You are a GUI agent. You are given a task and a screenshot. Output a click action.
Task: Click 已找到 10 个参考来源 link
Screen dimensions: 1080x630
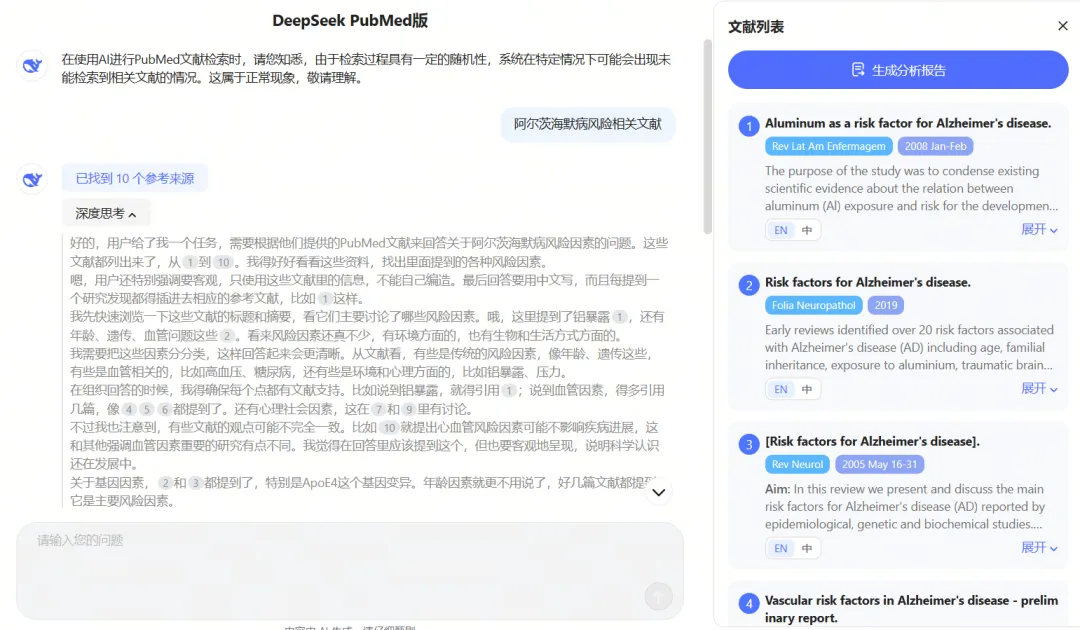click(134, 178)
